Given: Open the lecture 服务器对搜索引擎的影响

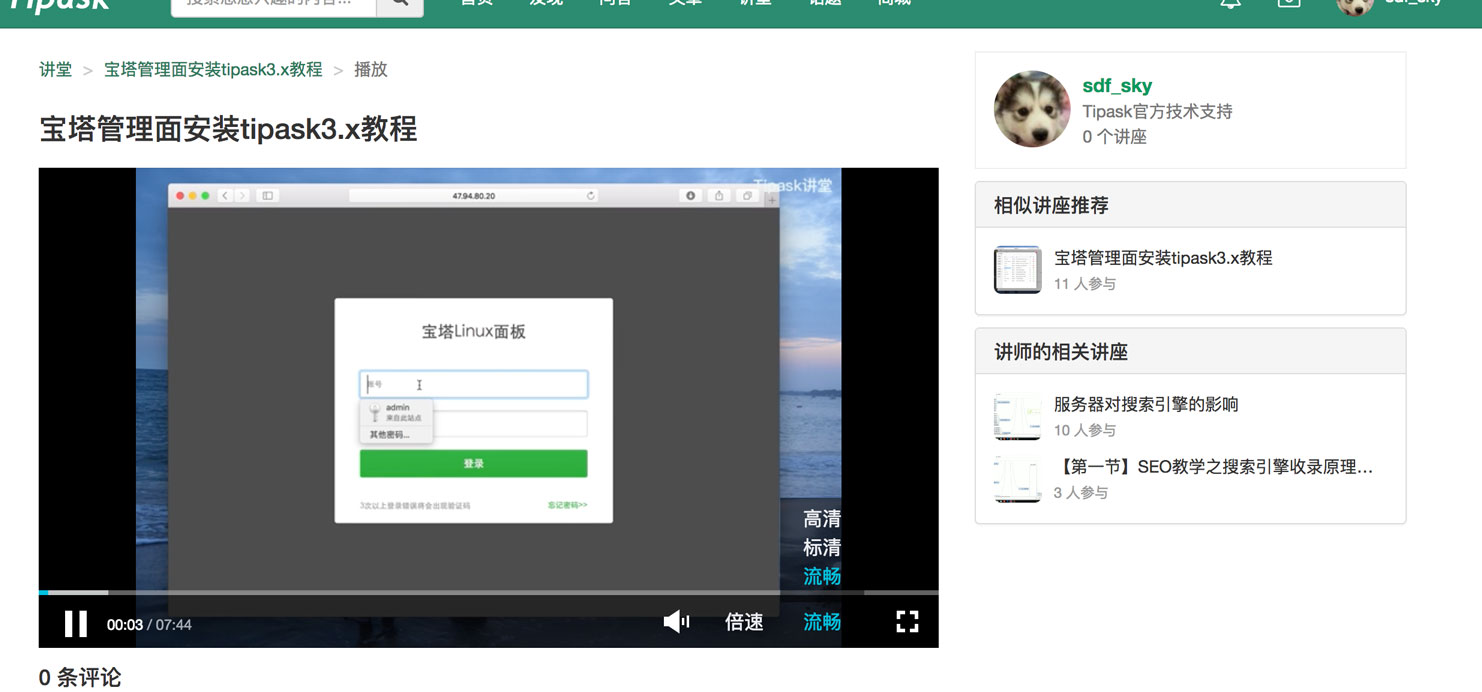Looking at the screenshot, I should pyautogui.click(x=1146, y=404).
